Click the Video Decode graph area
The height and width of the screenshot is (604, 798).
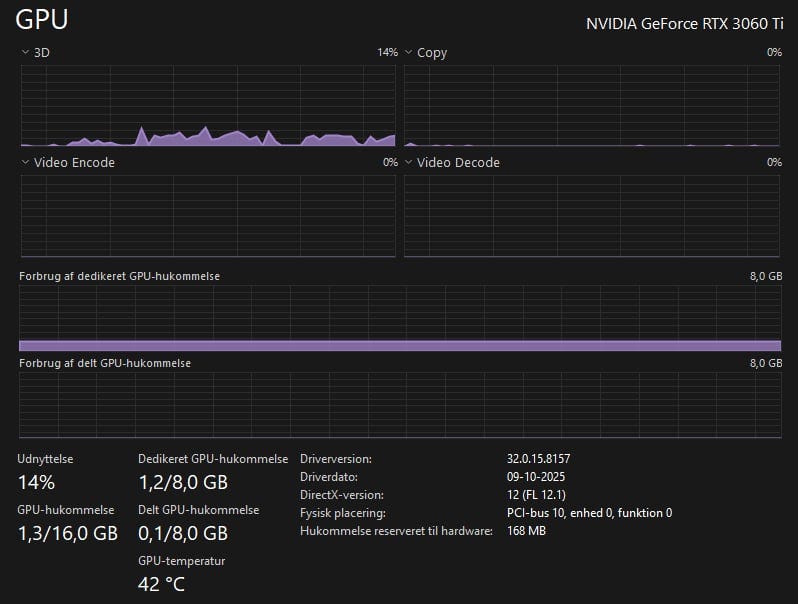coord(592,216)
